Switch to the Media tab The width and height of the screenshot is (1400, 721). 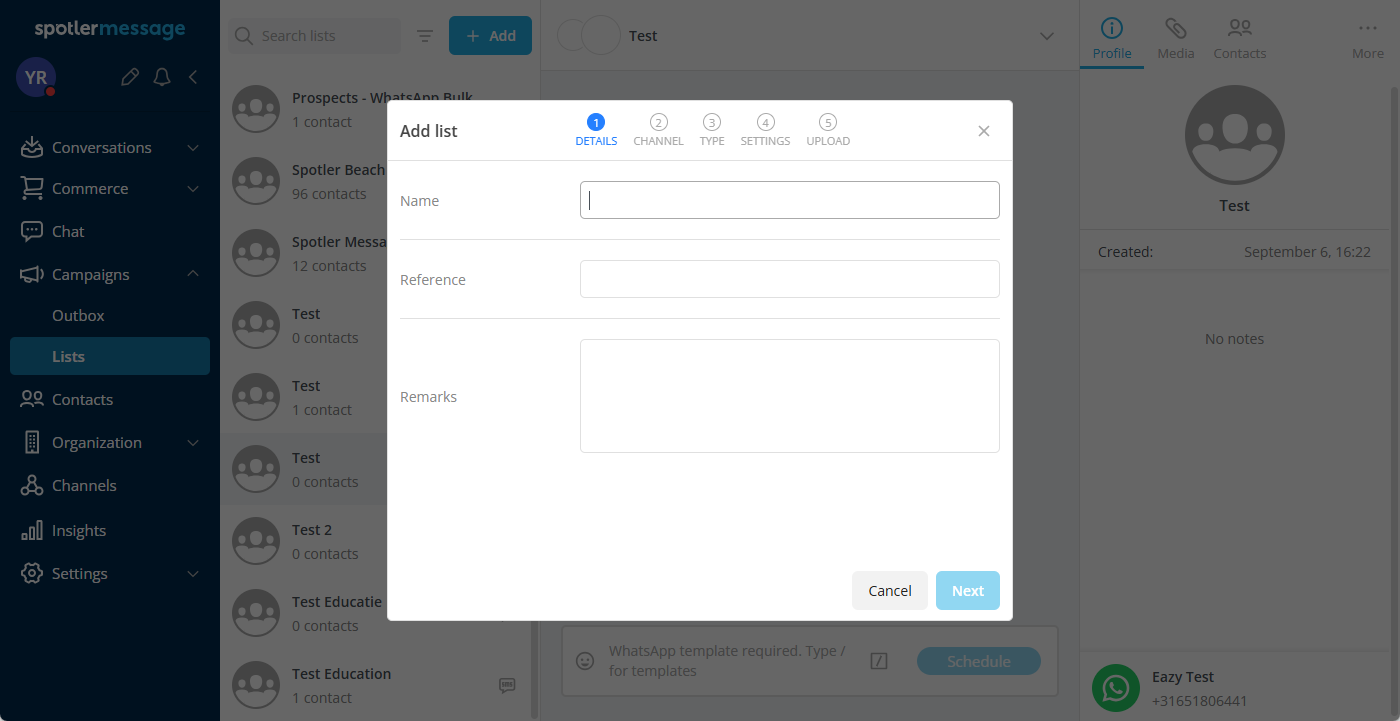[x=1176, y=38]
